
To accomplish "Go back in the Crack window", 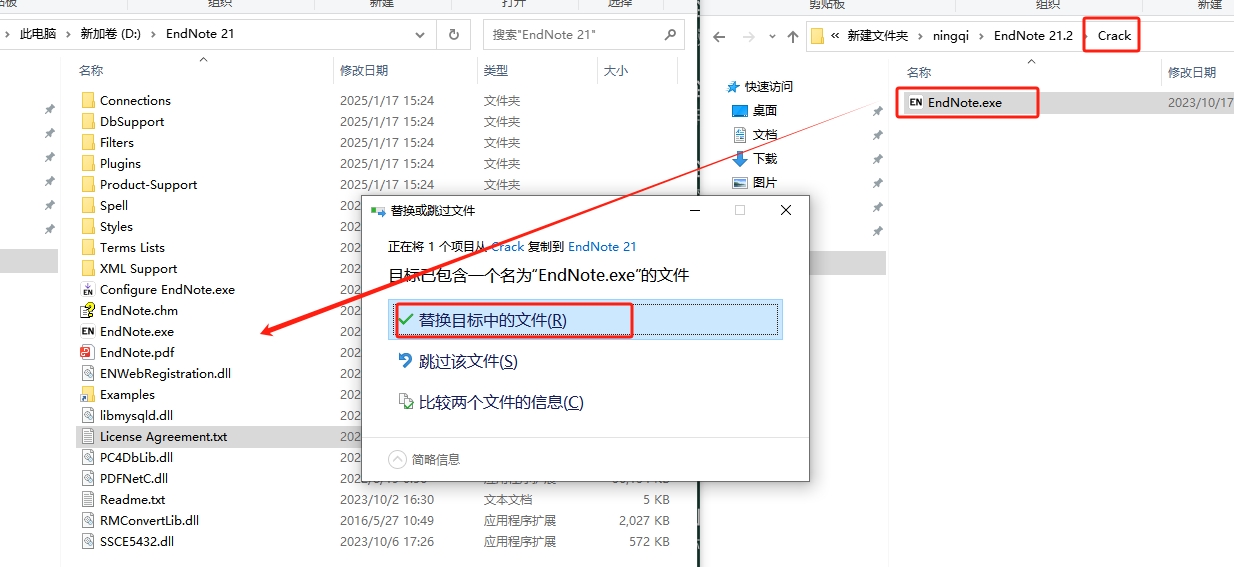I will [x=718, y=36].
